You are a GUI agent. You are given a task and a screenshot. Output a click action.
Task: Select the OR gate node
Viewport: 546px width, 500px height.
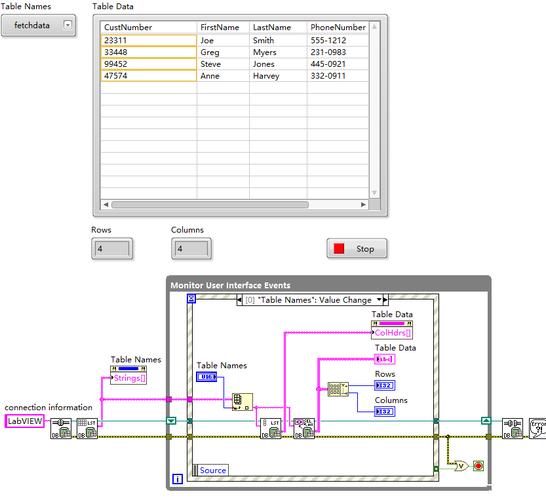click(x=462, y=466)
